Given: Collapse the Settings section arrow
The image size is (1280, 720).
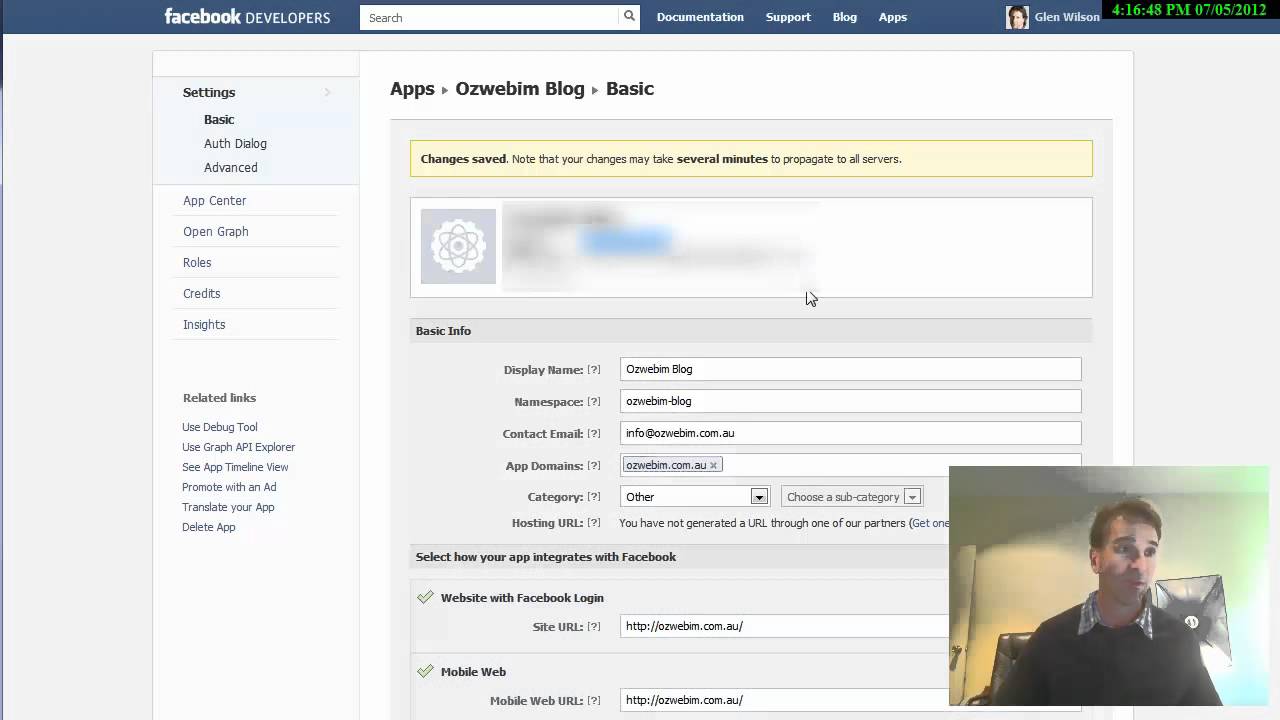Looking at the screenshot, I should (327, 92).
